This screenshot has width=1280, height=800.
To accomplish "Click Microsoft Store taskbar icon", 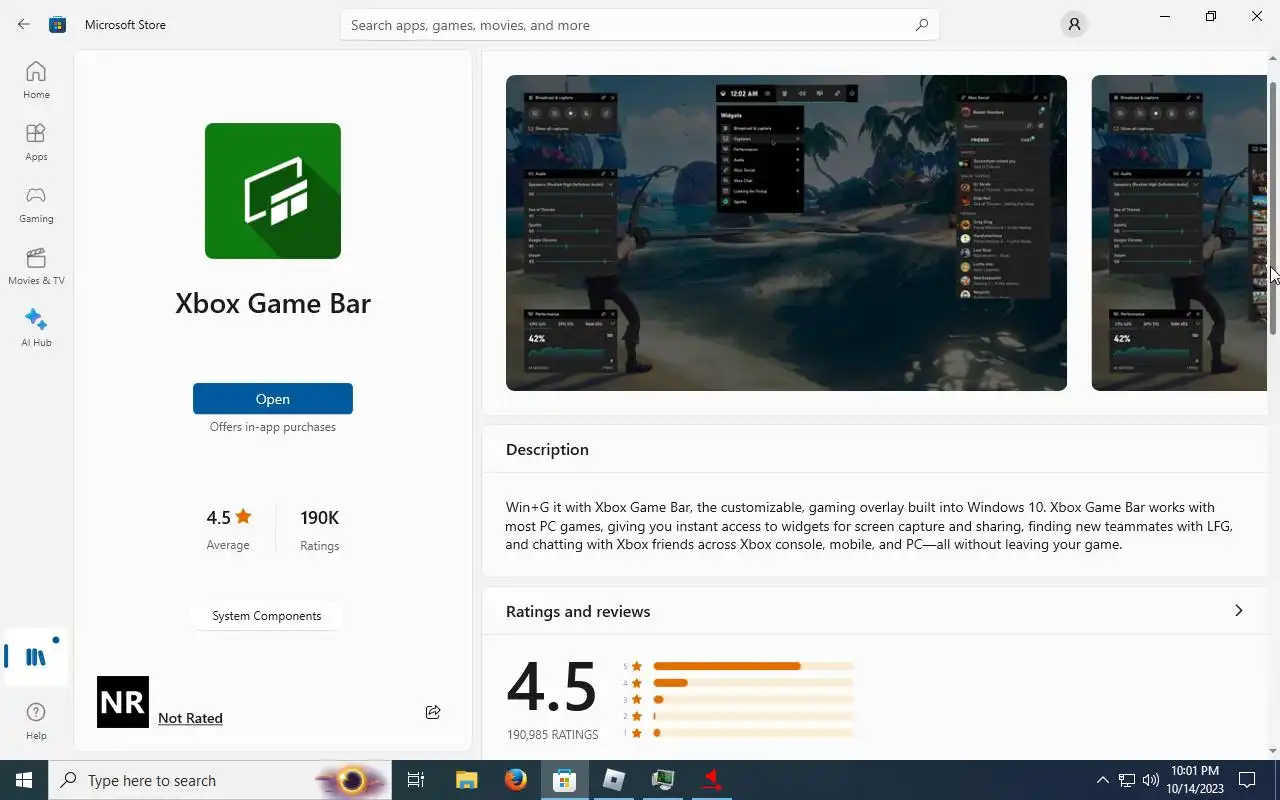I will (x=565, y=780).
